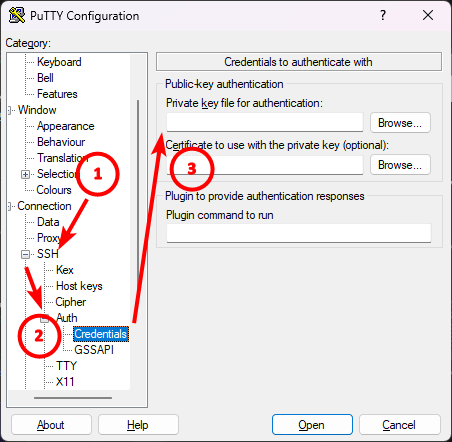Collapse the SSH tree node
Image resolution: width=452 pixels, height=442 pixels.
tap(25, 254)
